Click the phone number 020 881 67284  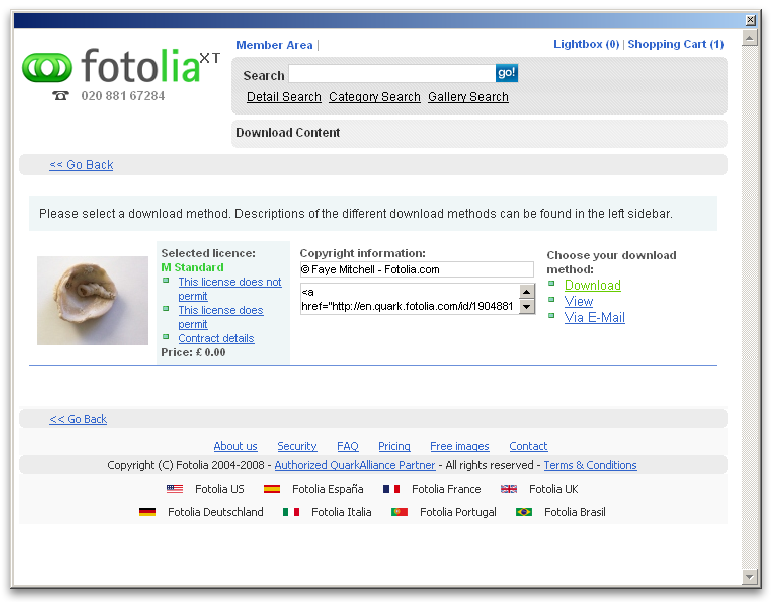pos(123,96)
